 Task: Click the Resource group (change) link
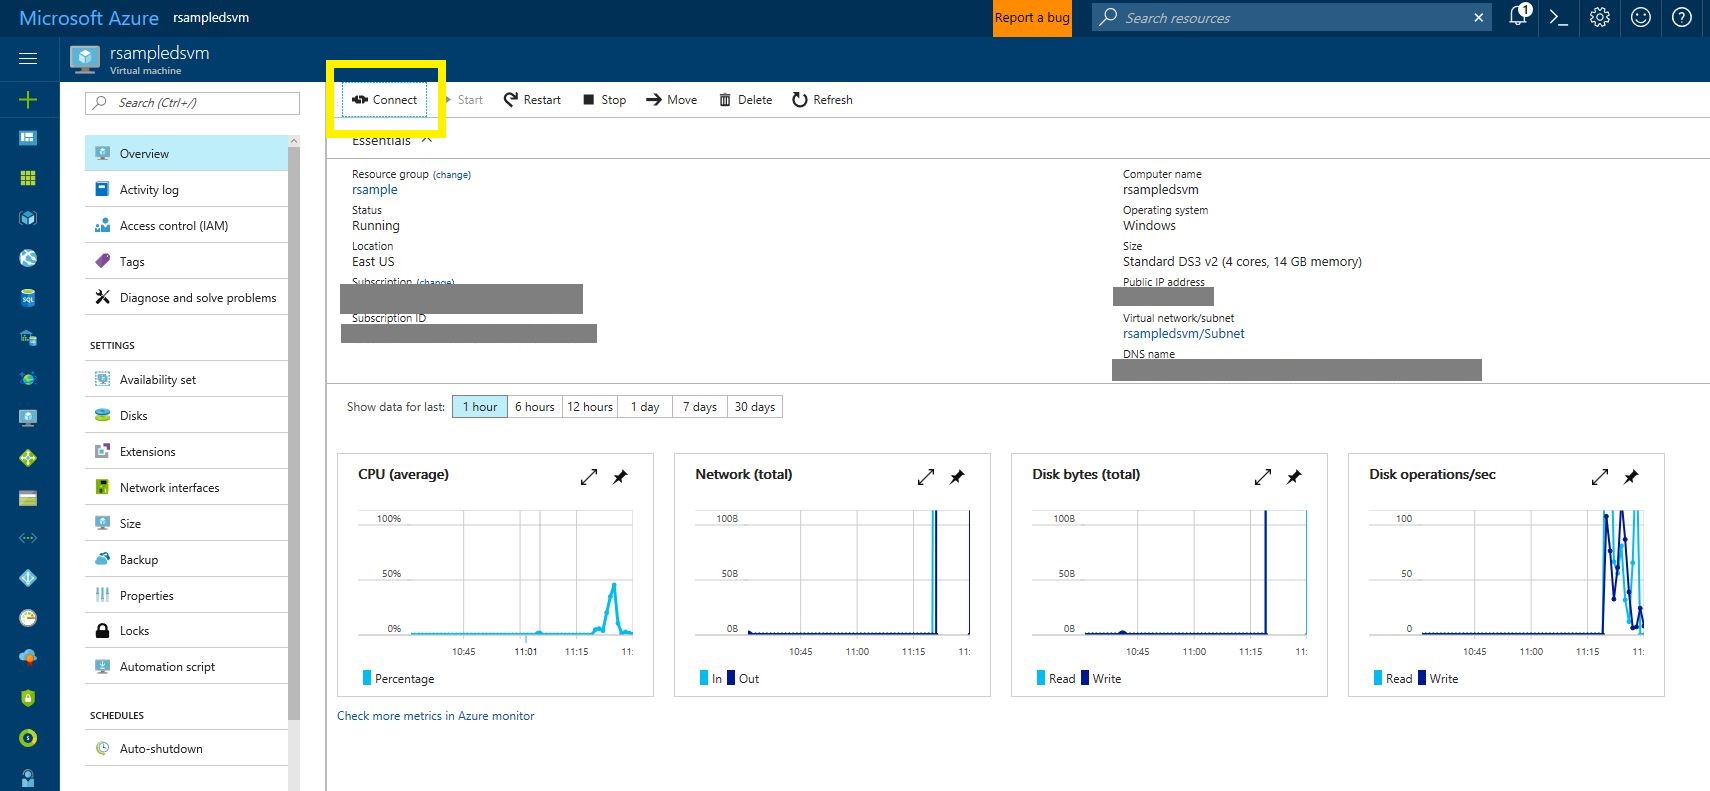coord(452,175)
